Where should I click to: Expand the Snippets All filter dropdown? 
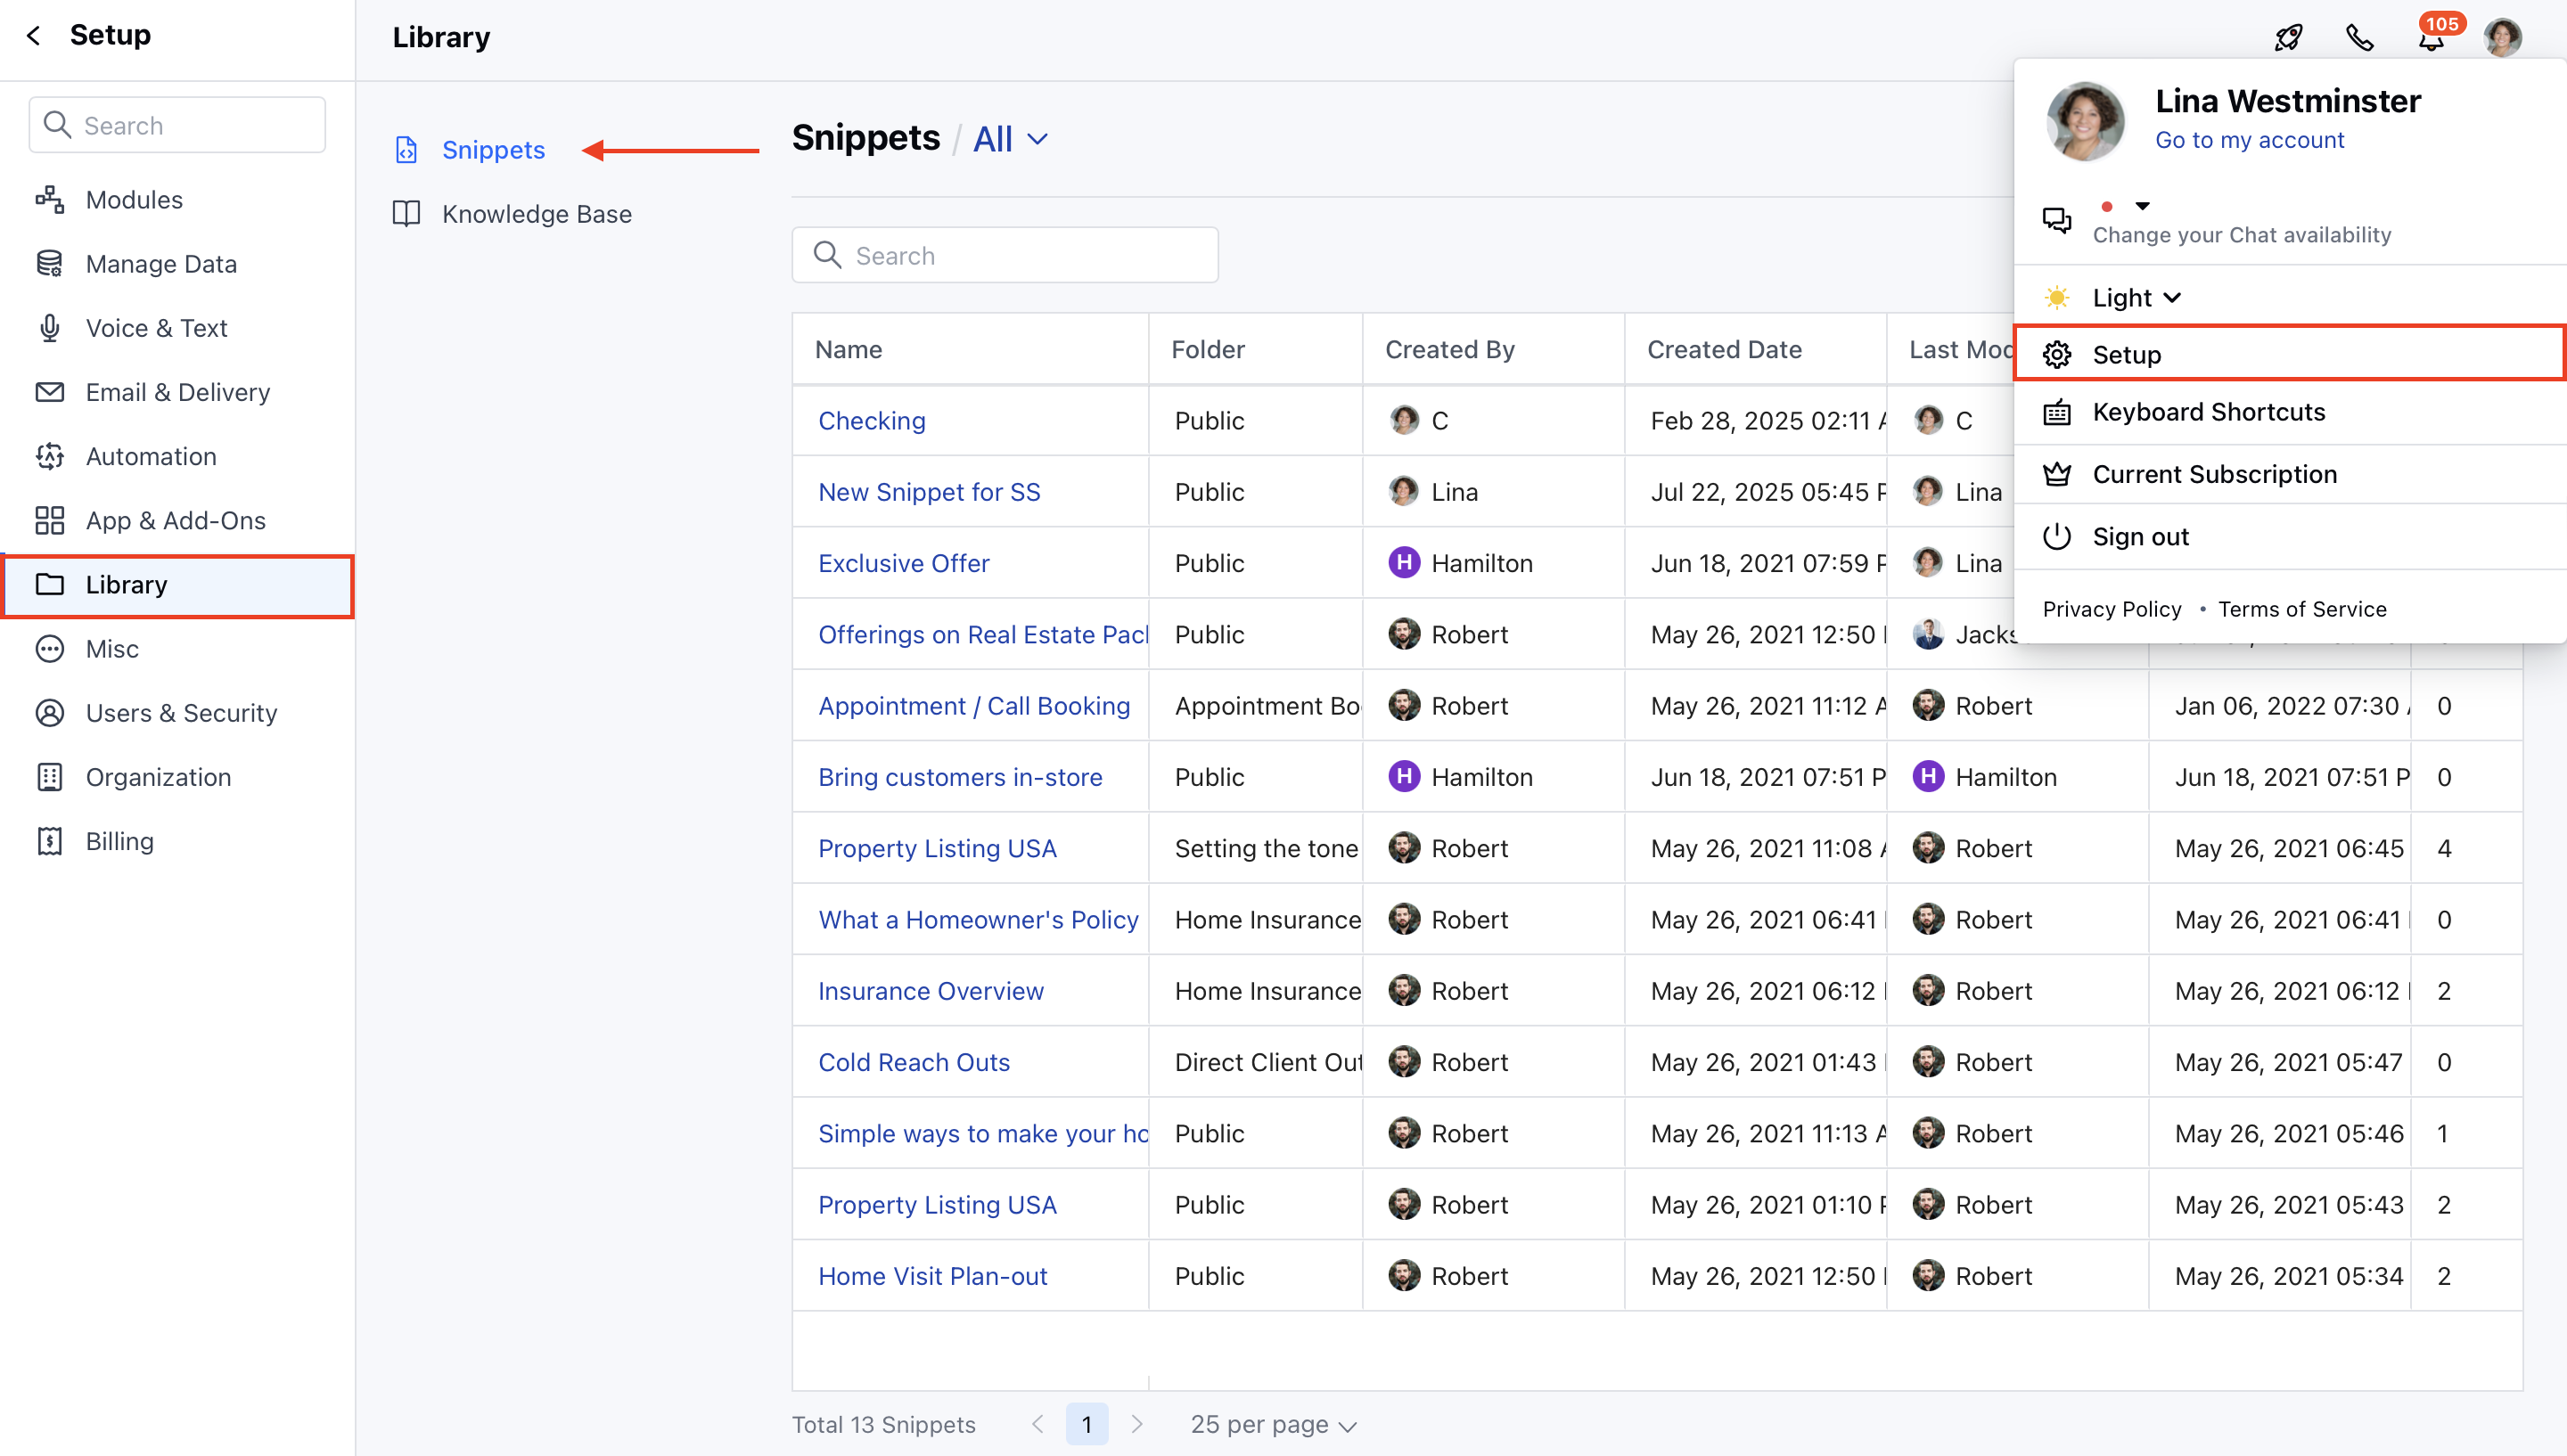pyautogui.click(x=1011, y=139)
